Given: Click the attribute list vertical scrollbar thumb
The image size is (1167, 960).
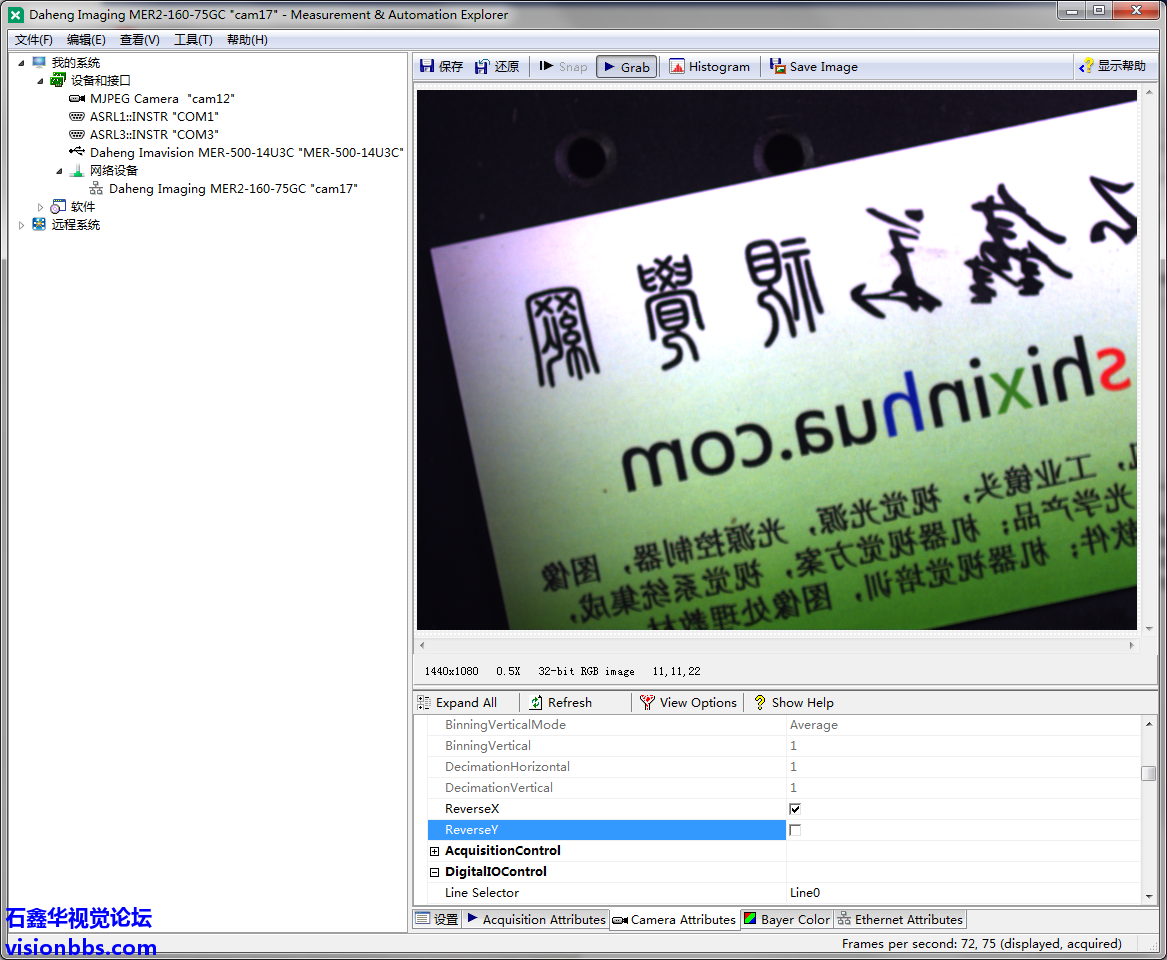Looking at the screenshot, I should point(1149,773).
